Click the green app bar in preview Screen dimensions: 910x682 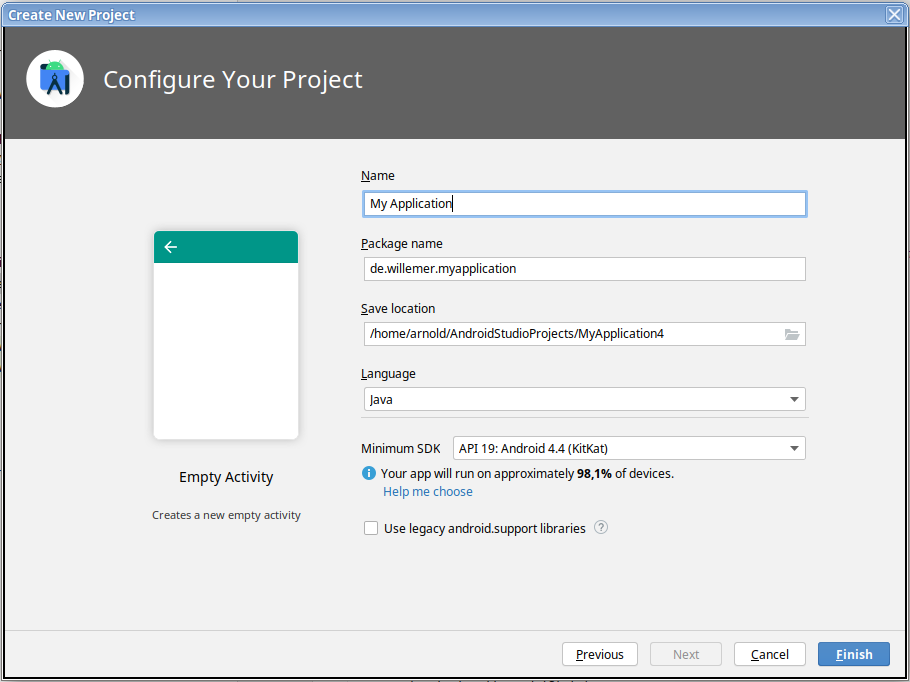[240, 247]
